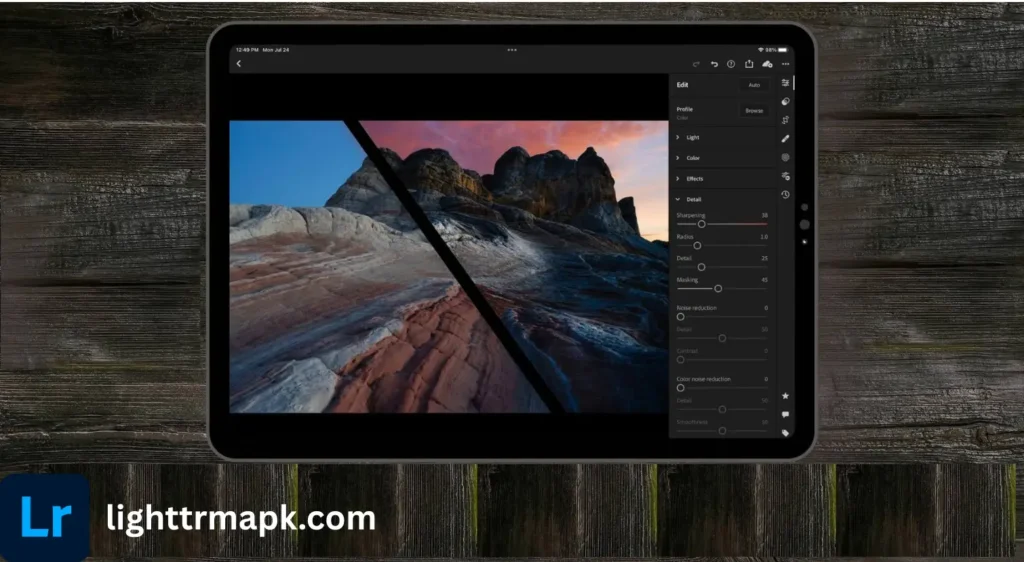
Task: Select the Crop and rotate tool
Action: [x=786, y=119]
